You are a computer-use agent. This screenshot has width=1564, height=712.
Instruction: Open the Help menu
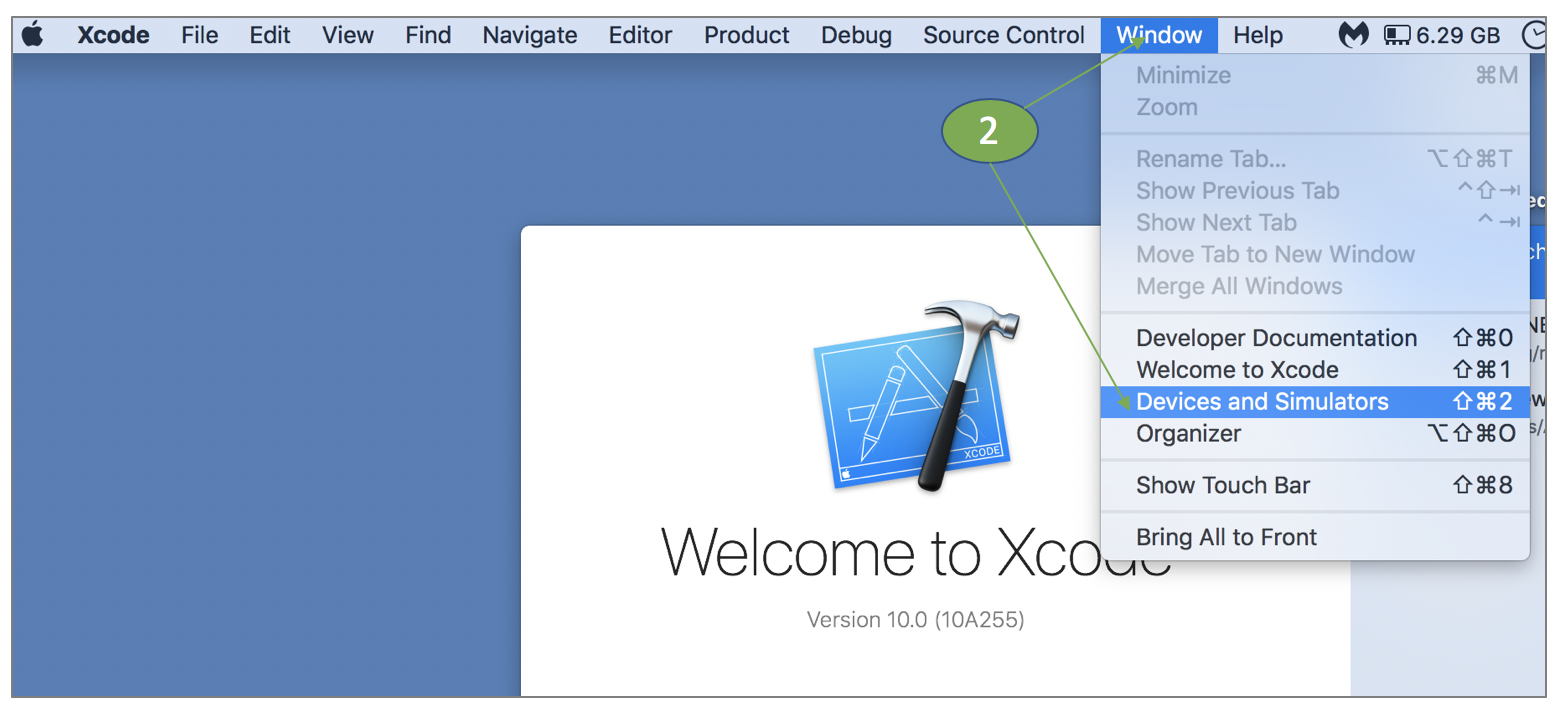coord(1257,35)
